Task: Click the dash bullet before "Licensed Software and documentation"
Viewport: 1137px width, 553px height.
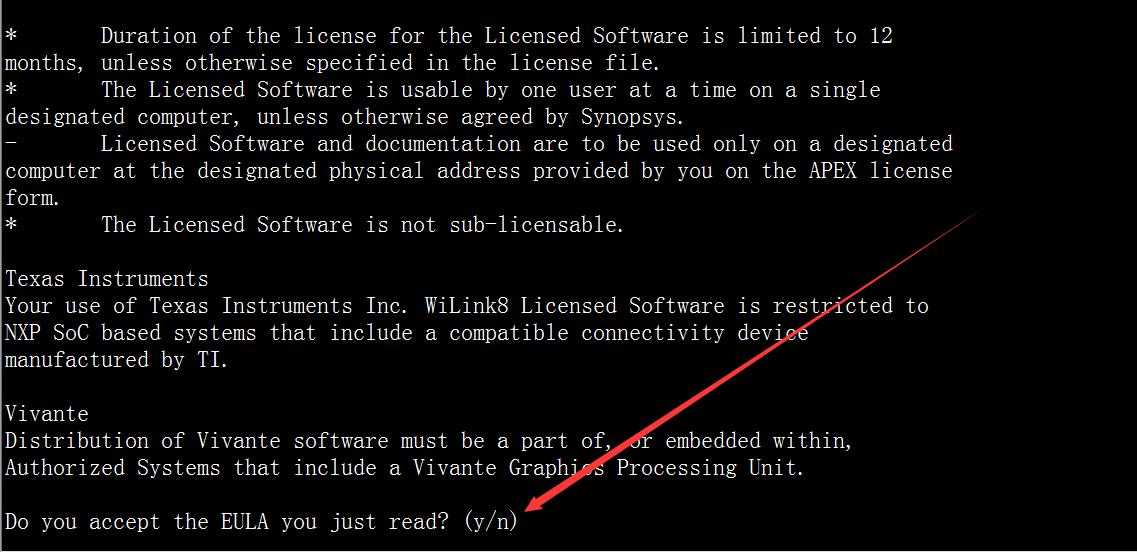Action: 10,144
